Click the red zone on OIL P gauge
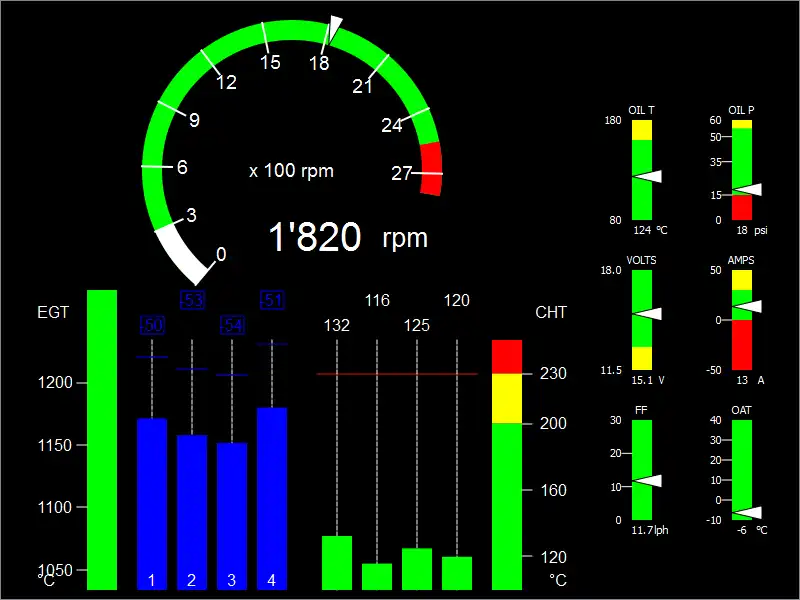Screen dimensions: 800x600 [742, 208]
